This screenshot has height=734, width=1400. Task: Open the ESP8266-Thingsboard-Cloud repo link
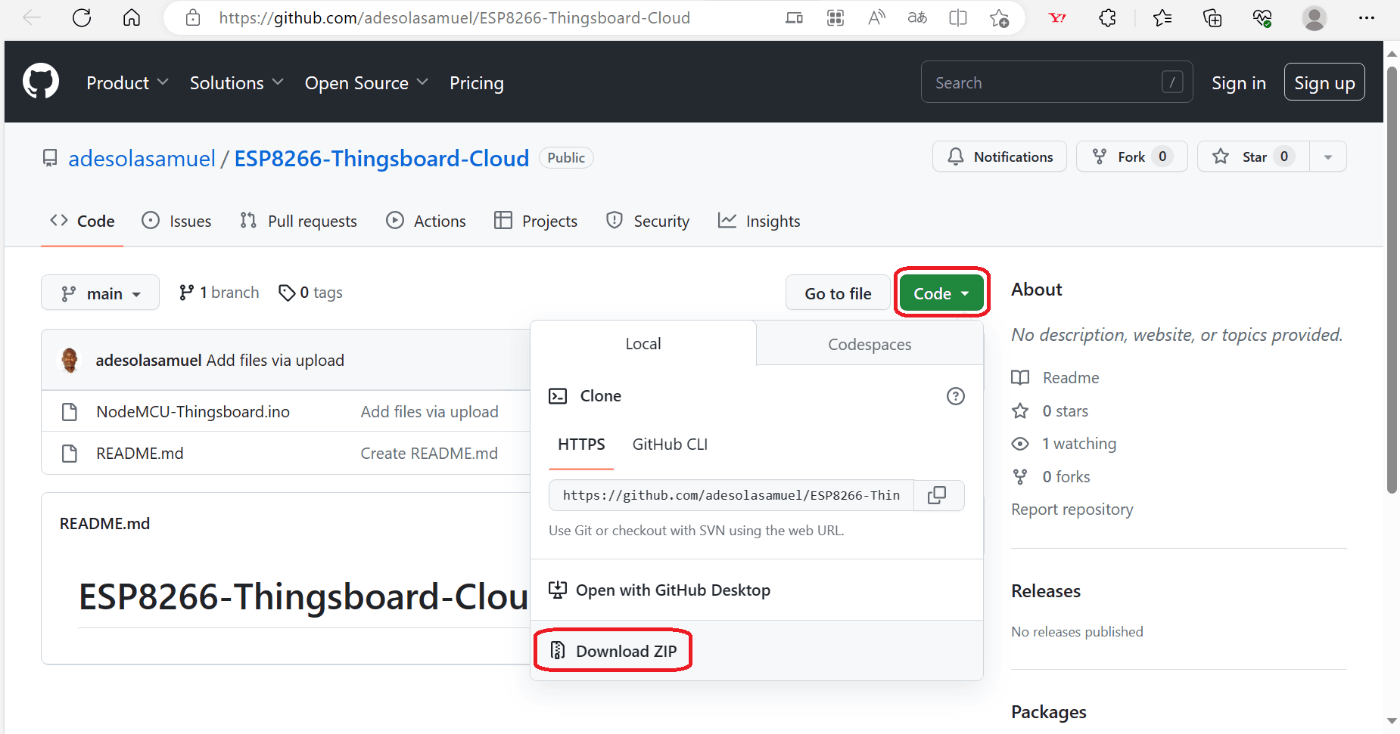[x=381, y=158]
